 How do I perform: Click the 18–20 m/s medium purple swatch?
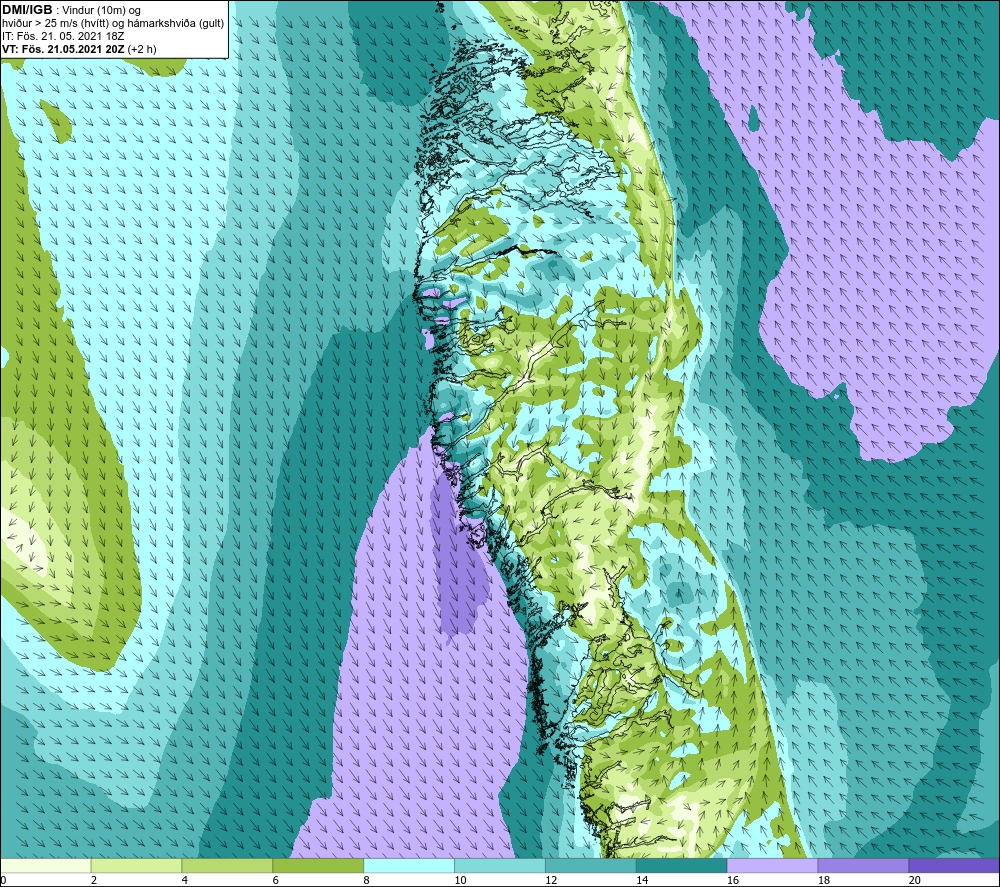point(863,866)
